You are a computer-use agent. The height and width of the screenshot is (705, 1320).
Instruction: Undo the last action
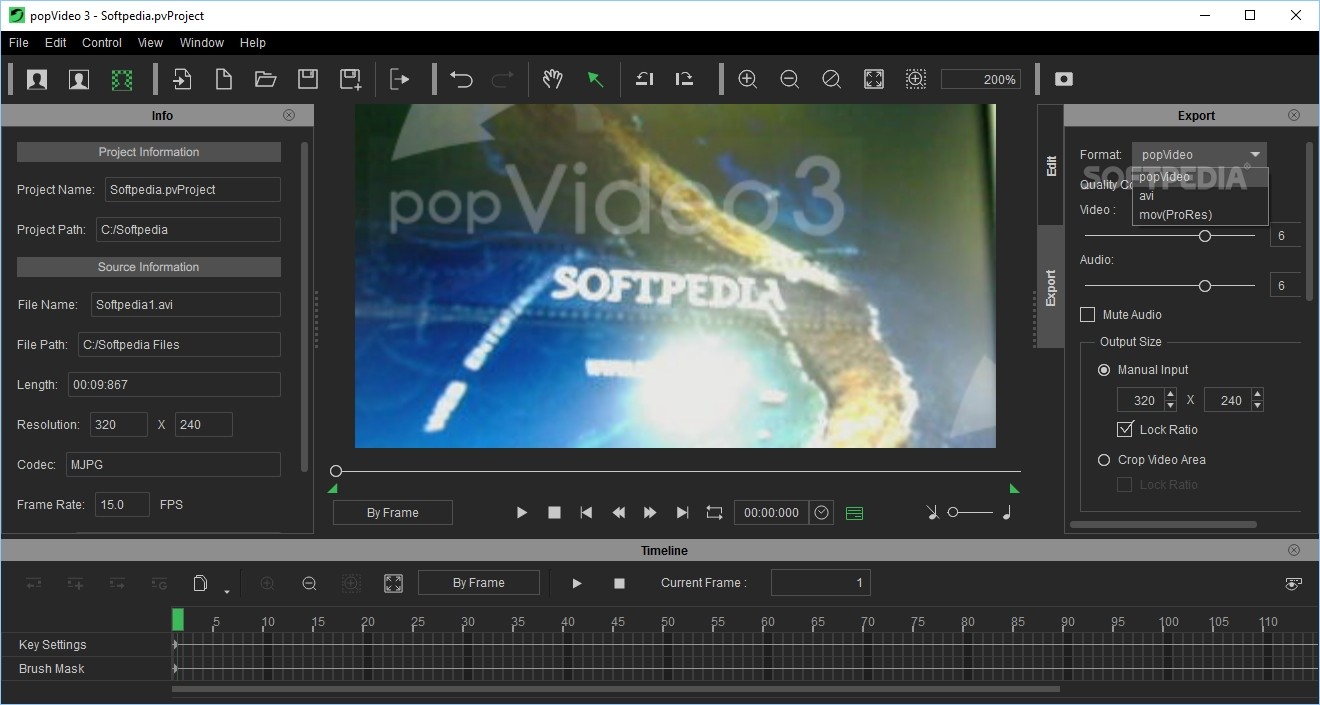point(461,80)
